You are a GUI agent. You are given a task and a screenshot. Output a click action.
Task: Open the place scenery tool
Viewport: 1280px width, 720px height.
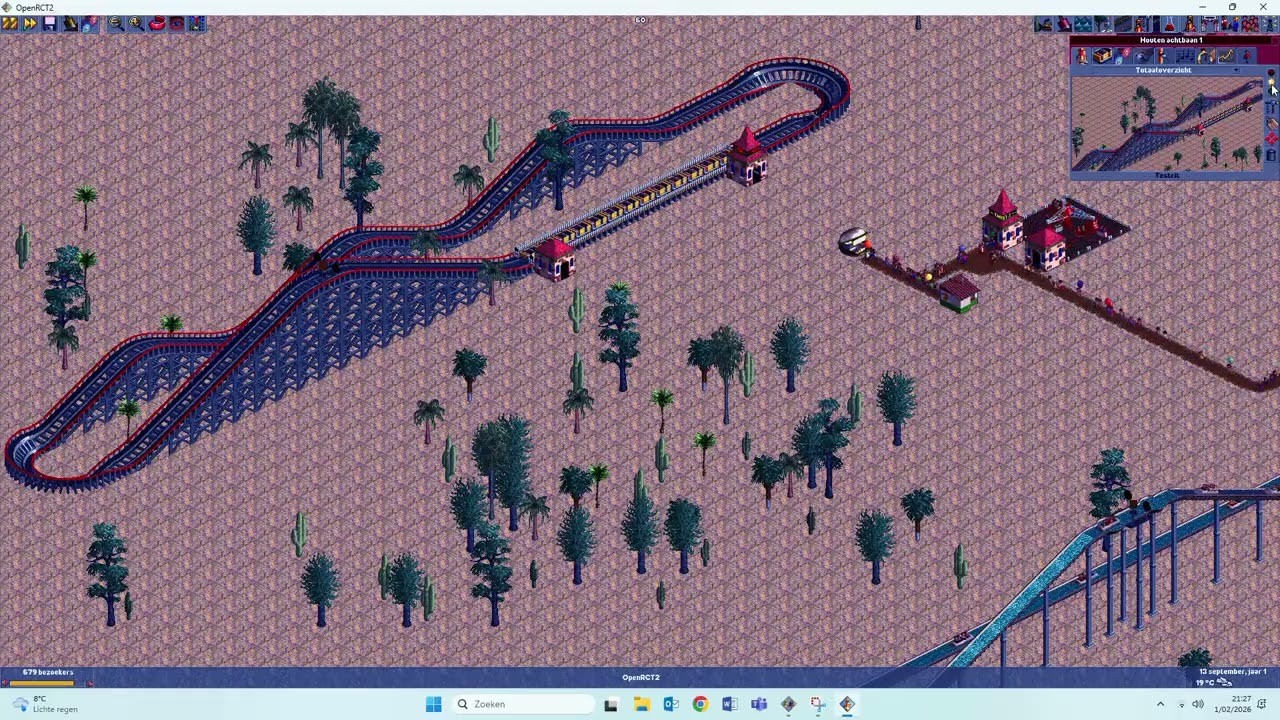coord(1103,23)
